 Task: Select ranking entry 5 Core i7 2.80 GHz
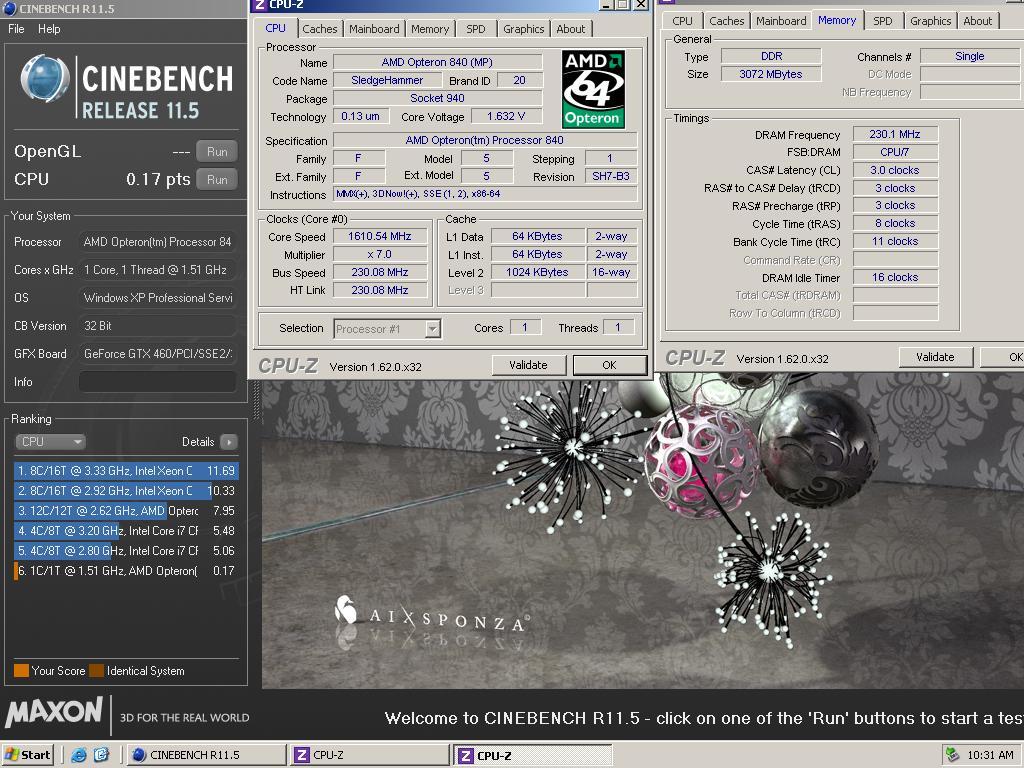(x=125, y=551)
